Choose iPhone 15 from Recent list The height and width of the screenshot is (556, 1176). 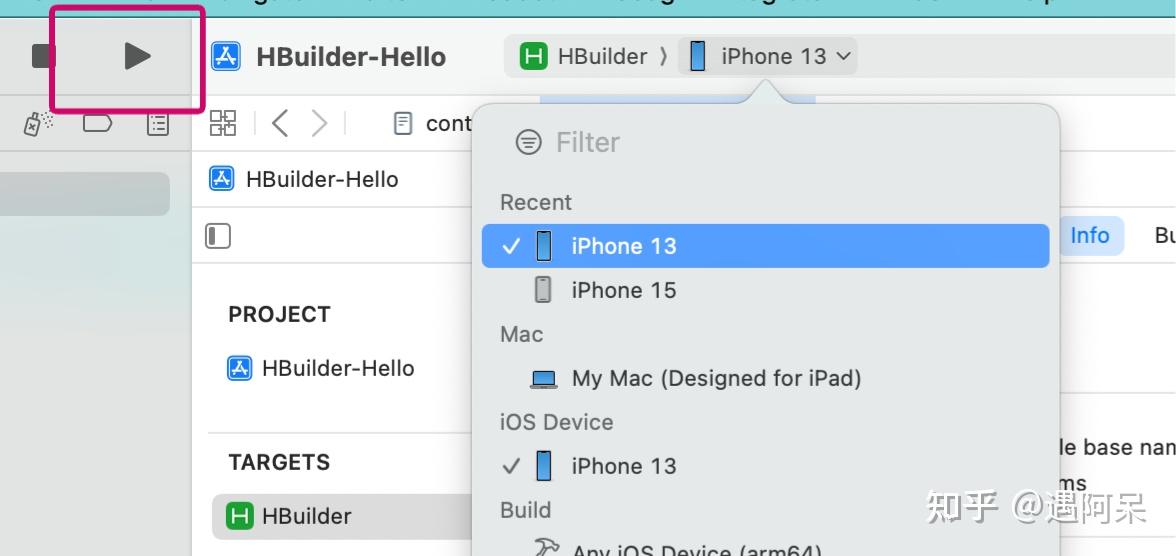point(623,290)
